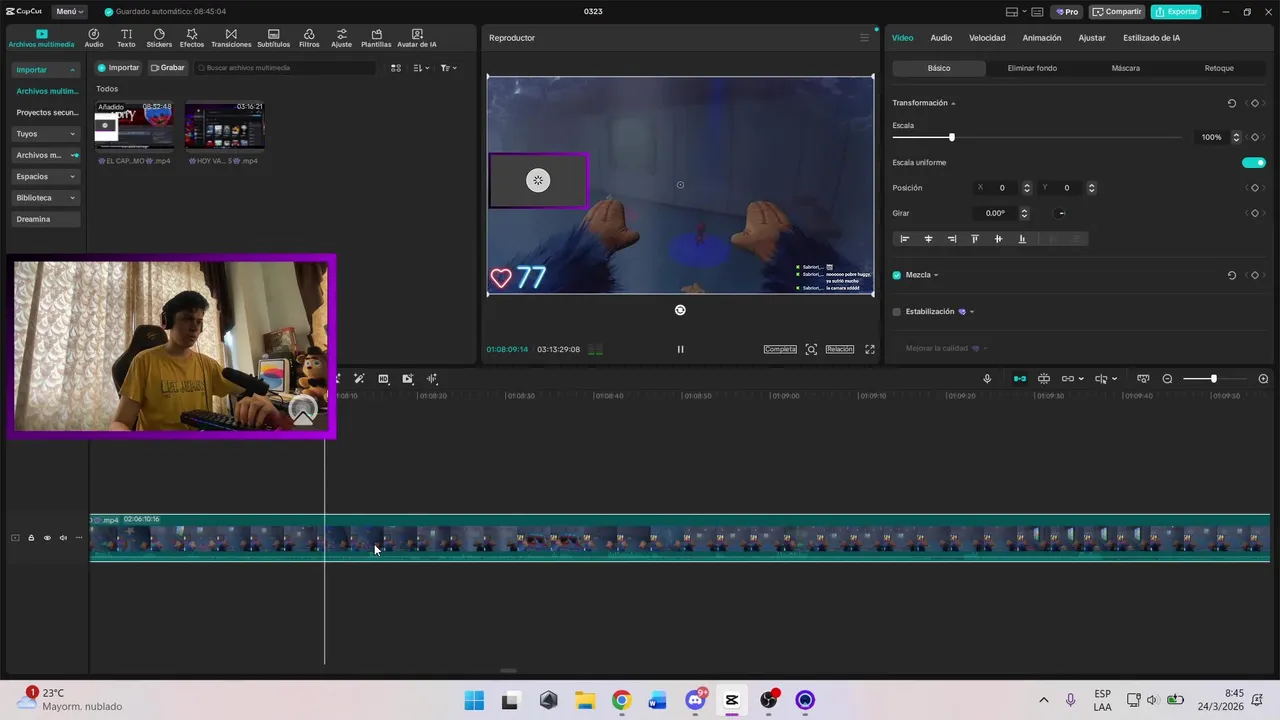Open player hamburger menu
Viewport: 1280px width, 720px height.
(865, 38)
